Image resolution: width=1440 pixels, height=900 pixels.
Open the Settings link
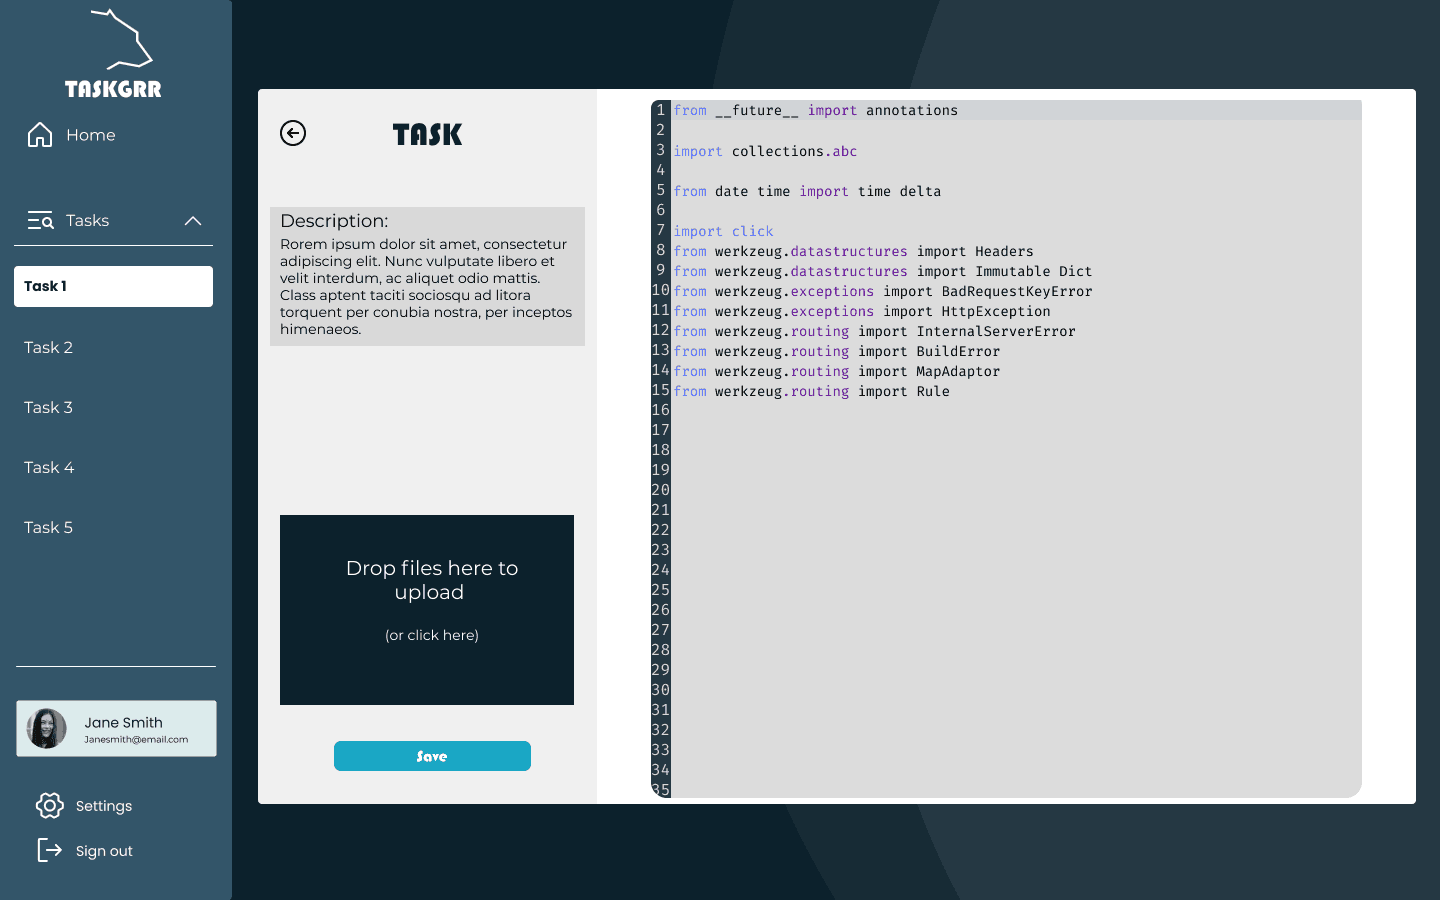click(x=104, y=806)
